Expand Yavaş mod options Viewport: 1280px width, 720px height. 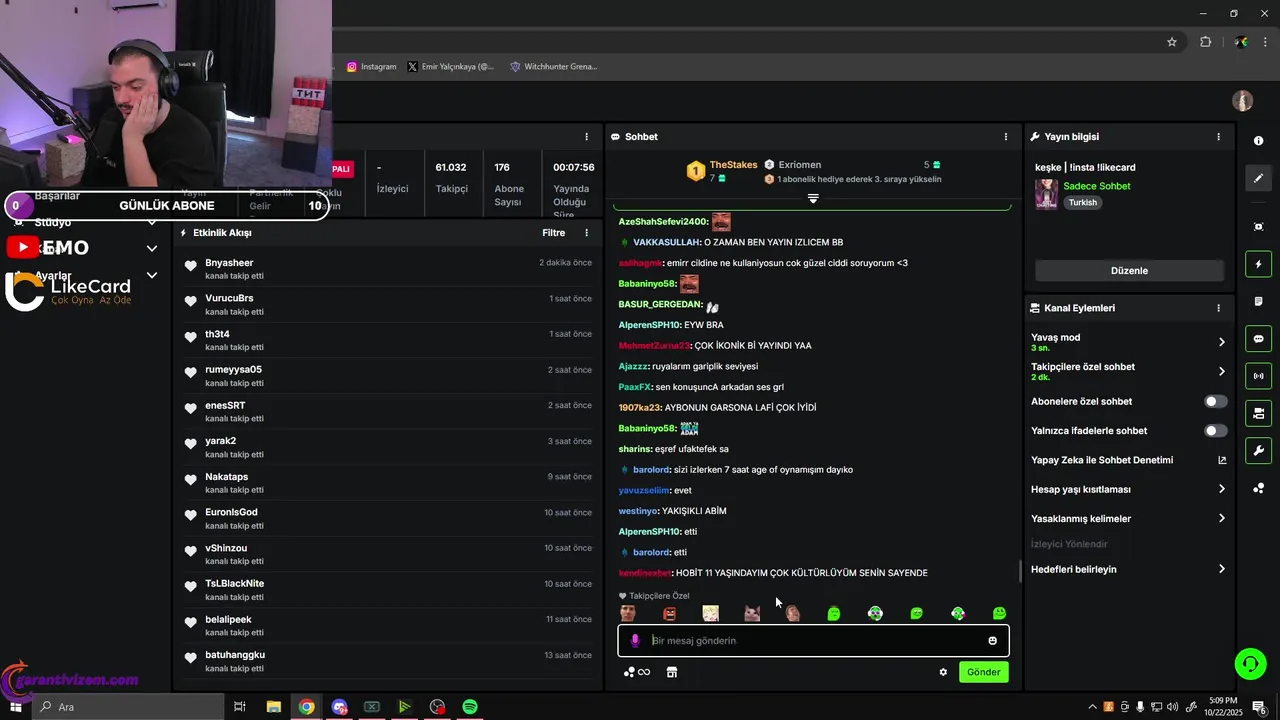click(x=1221, y=342)
